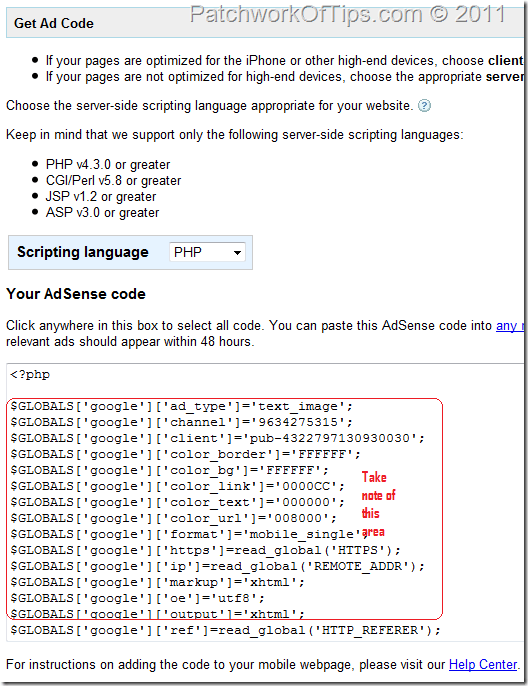Click the 'Choose the server-side scripting language' sentence
This screenshot has width=528, height=686.
click(210, 106)
